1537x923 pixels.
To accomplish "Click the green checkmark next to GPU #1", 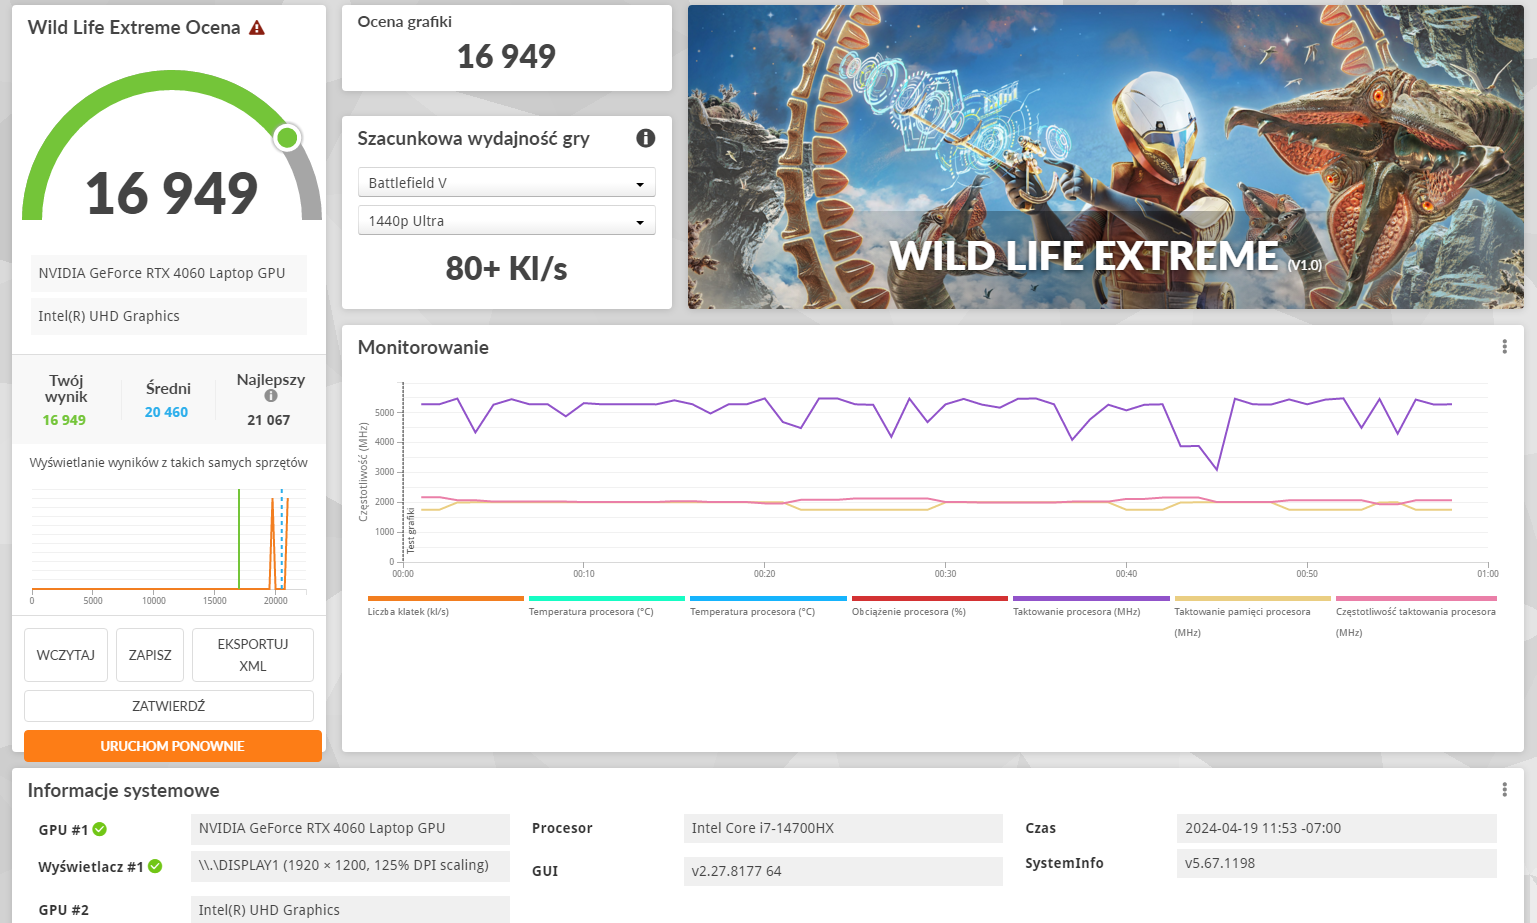I will (x=100, y=829).
